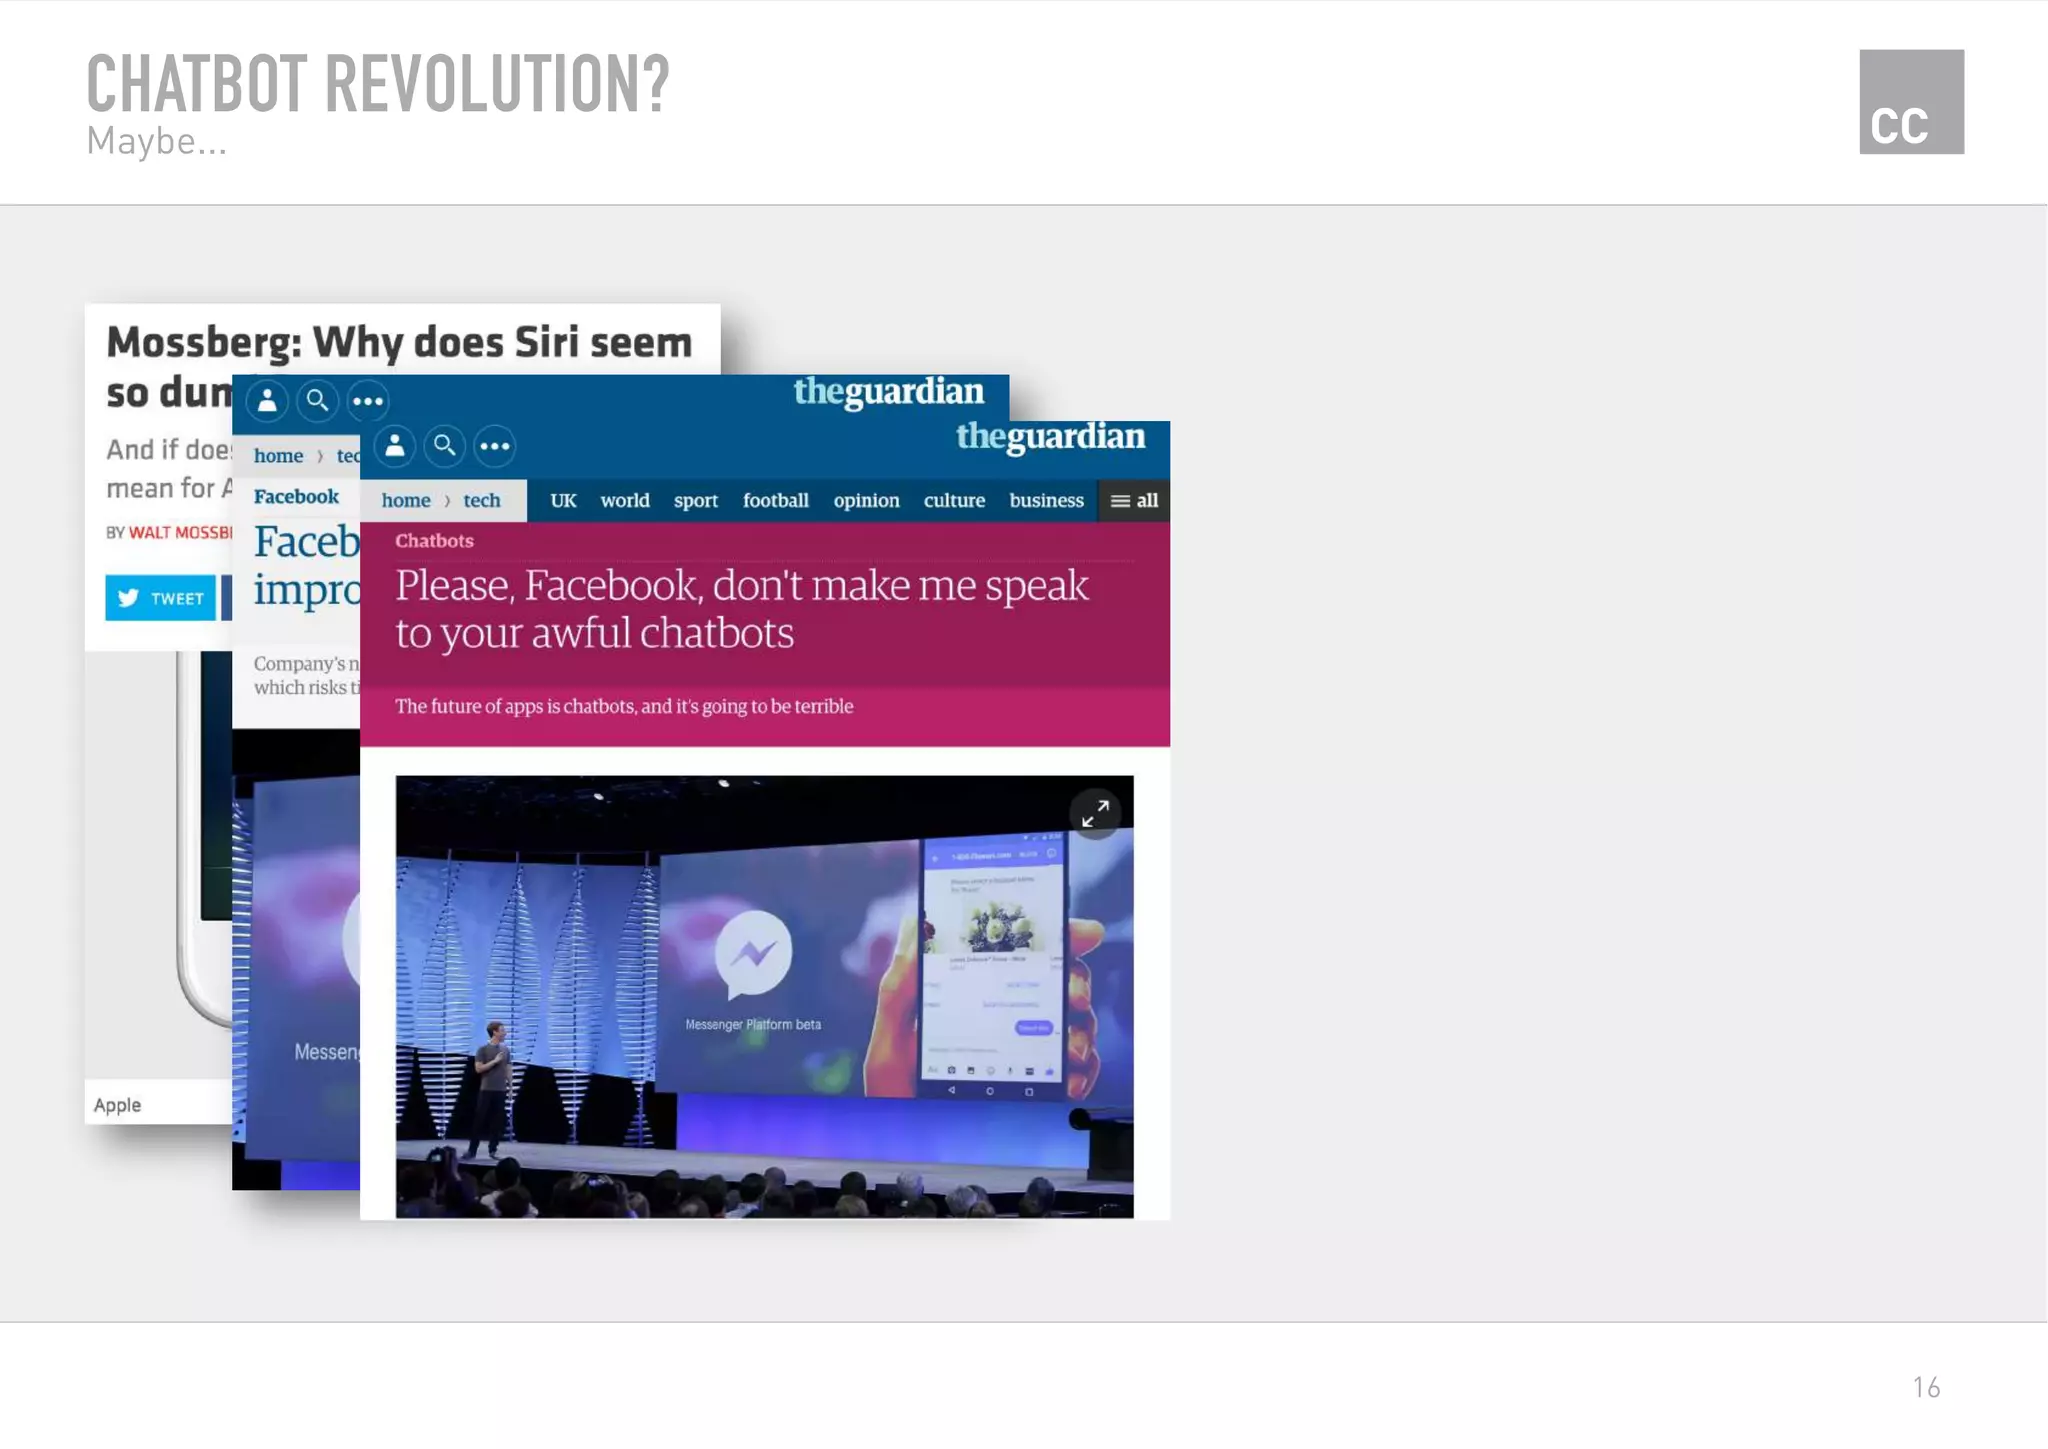The height and width of the screenshot is (1449, 2048).
Task: Select the football nav item
Action: coord(776,501)
